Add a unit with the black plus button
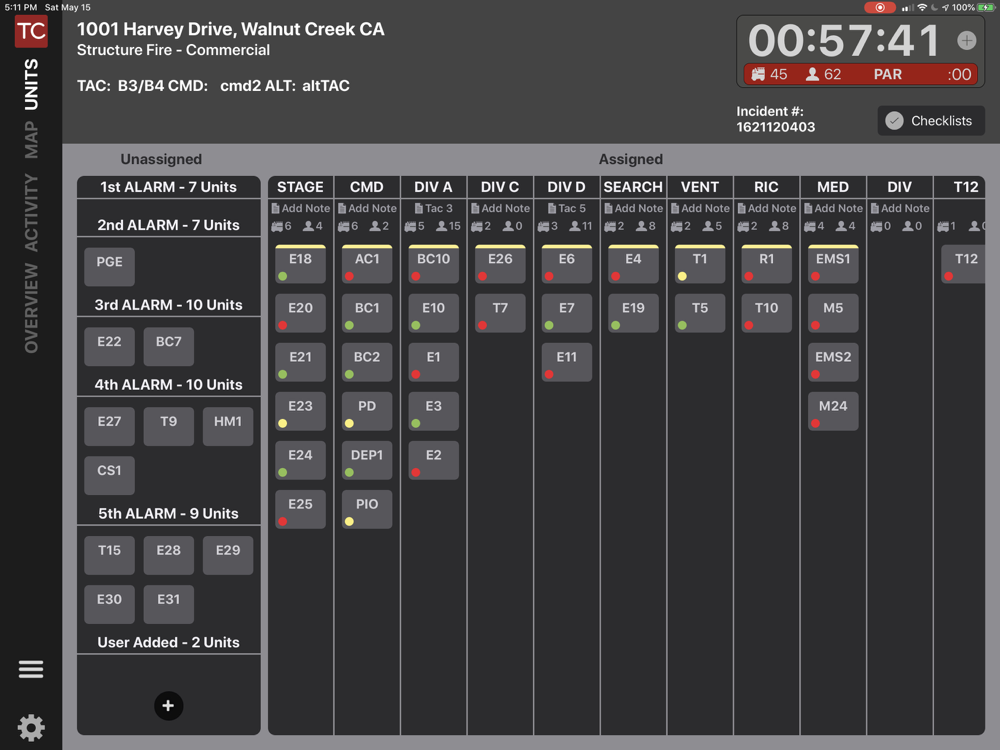The image size is (1000, 750). coord(168,705)
